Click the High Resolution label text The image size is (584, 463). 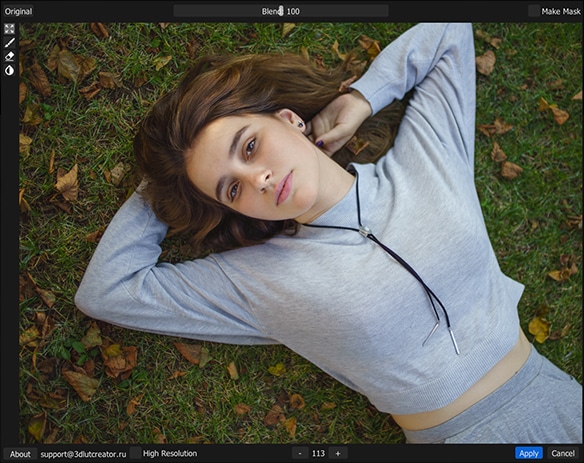click(170, 453)
